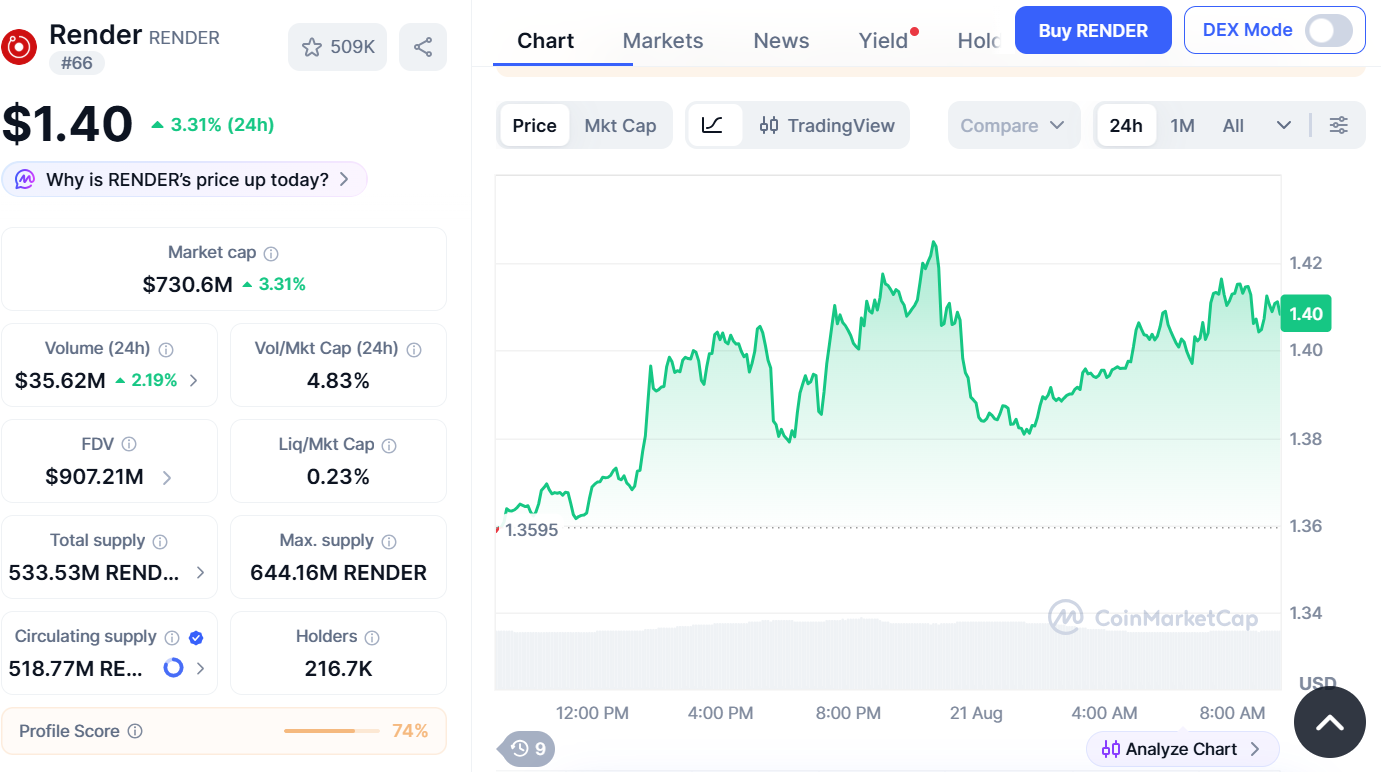
Task: Click the $730.6M market cap value
Action: [x=188, y=284]
